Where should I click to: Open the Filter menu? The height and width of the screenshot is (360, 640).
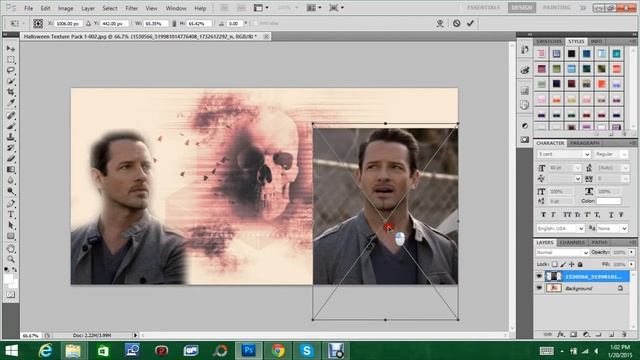point(131,8)
